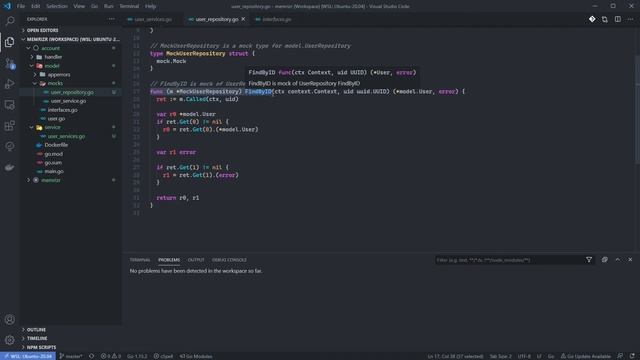Open the Go menu
Screen dimensions: 640x360
tap(94, 6)
